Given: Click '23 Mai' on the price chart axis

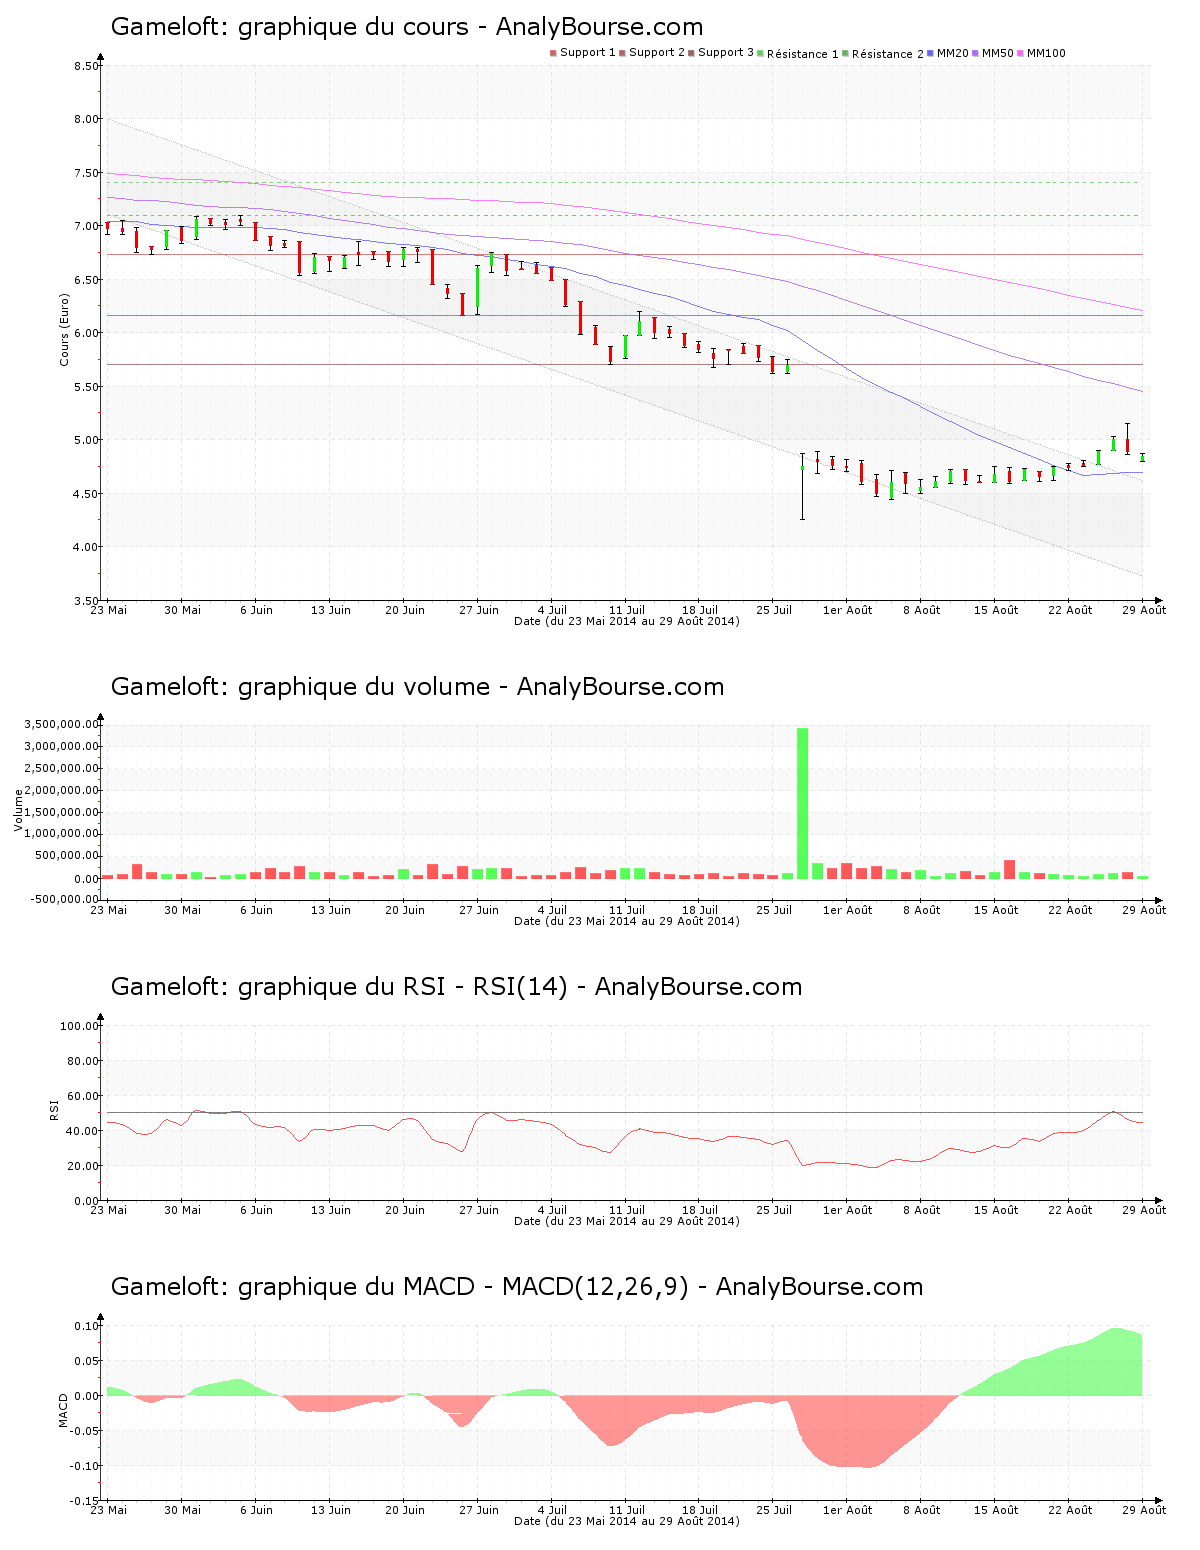Looking at the screenshot, I should [x=108, y=610].
